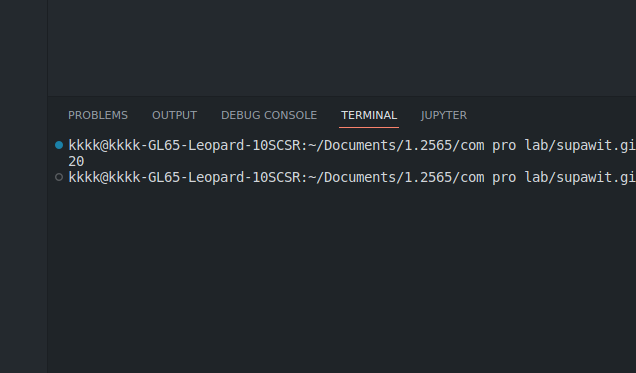Screen dimensions: 636x373
Task: Click the empty editor area above the panel
Action: (341, 48)
